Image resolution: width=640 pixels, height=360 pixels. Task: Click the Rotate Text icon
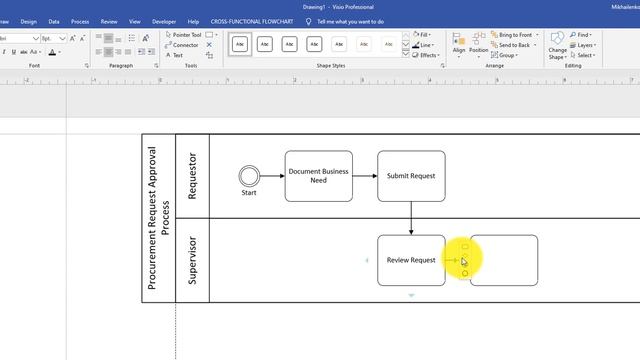coord(146,38)
